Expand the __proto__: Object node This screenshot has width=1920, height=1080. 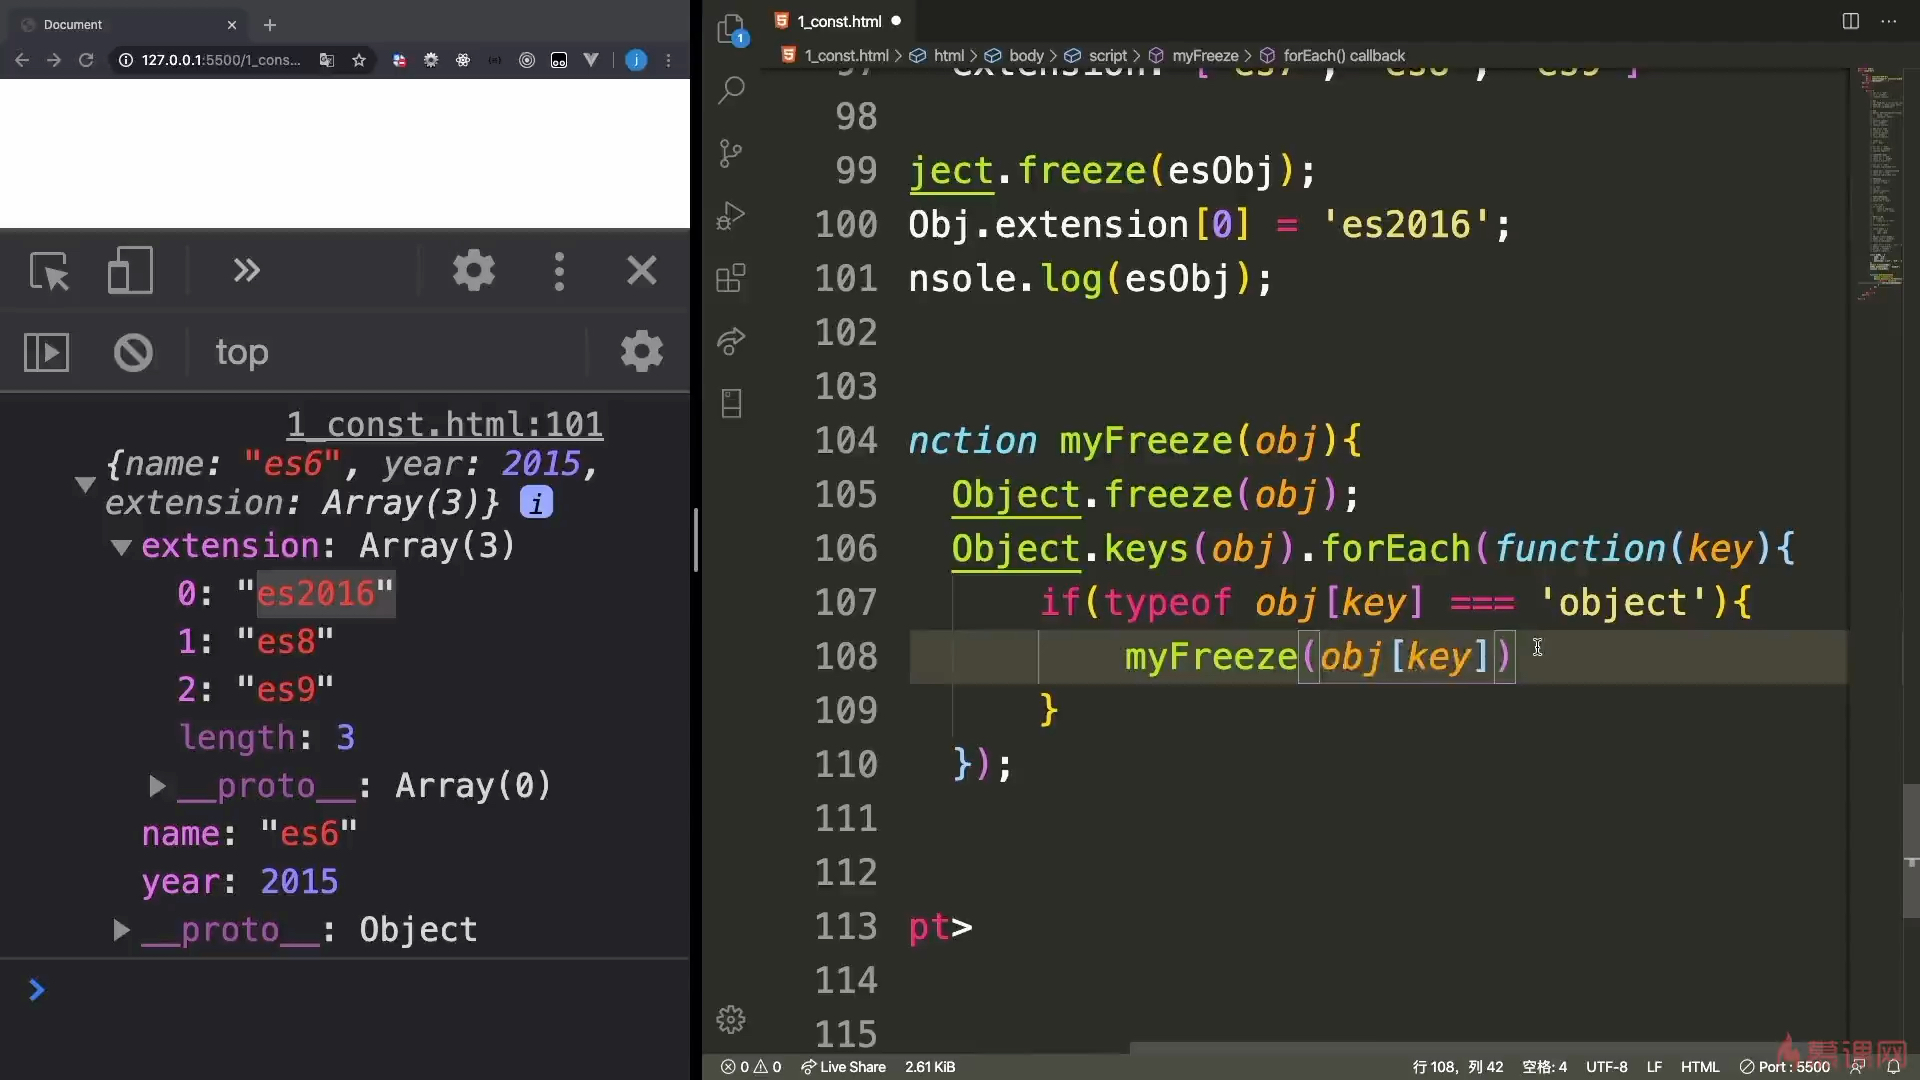(x=121, y=930)
